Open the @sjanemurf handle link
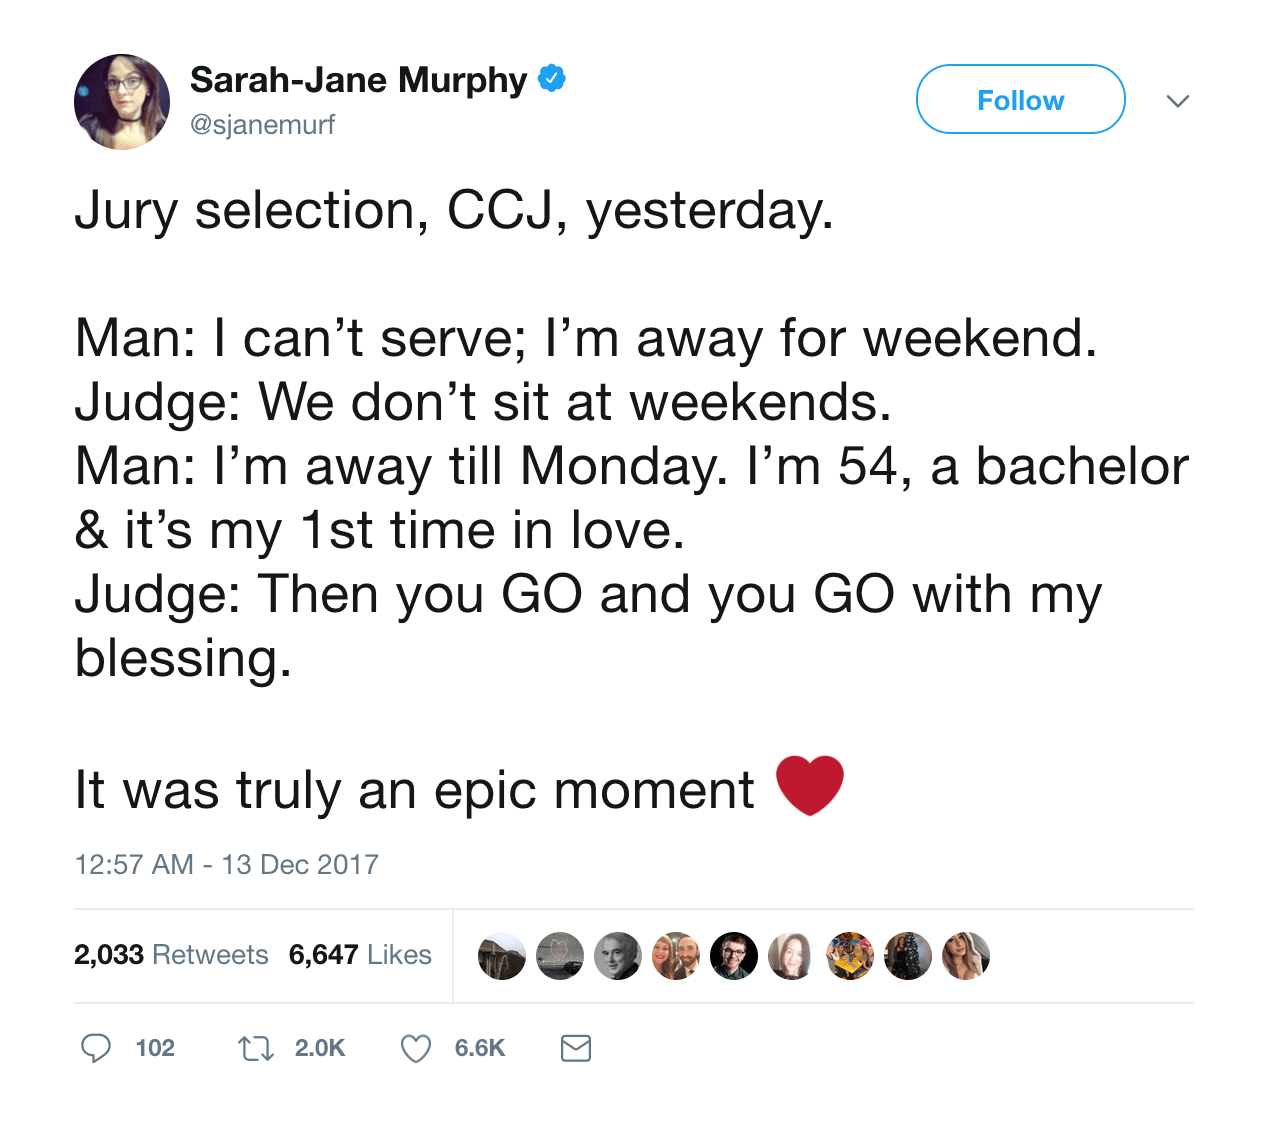Viewport: 1268px width, 1122px height. click(x=262, y=124)
